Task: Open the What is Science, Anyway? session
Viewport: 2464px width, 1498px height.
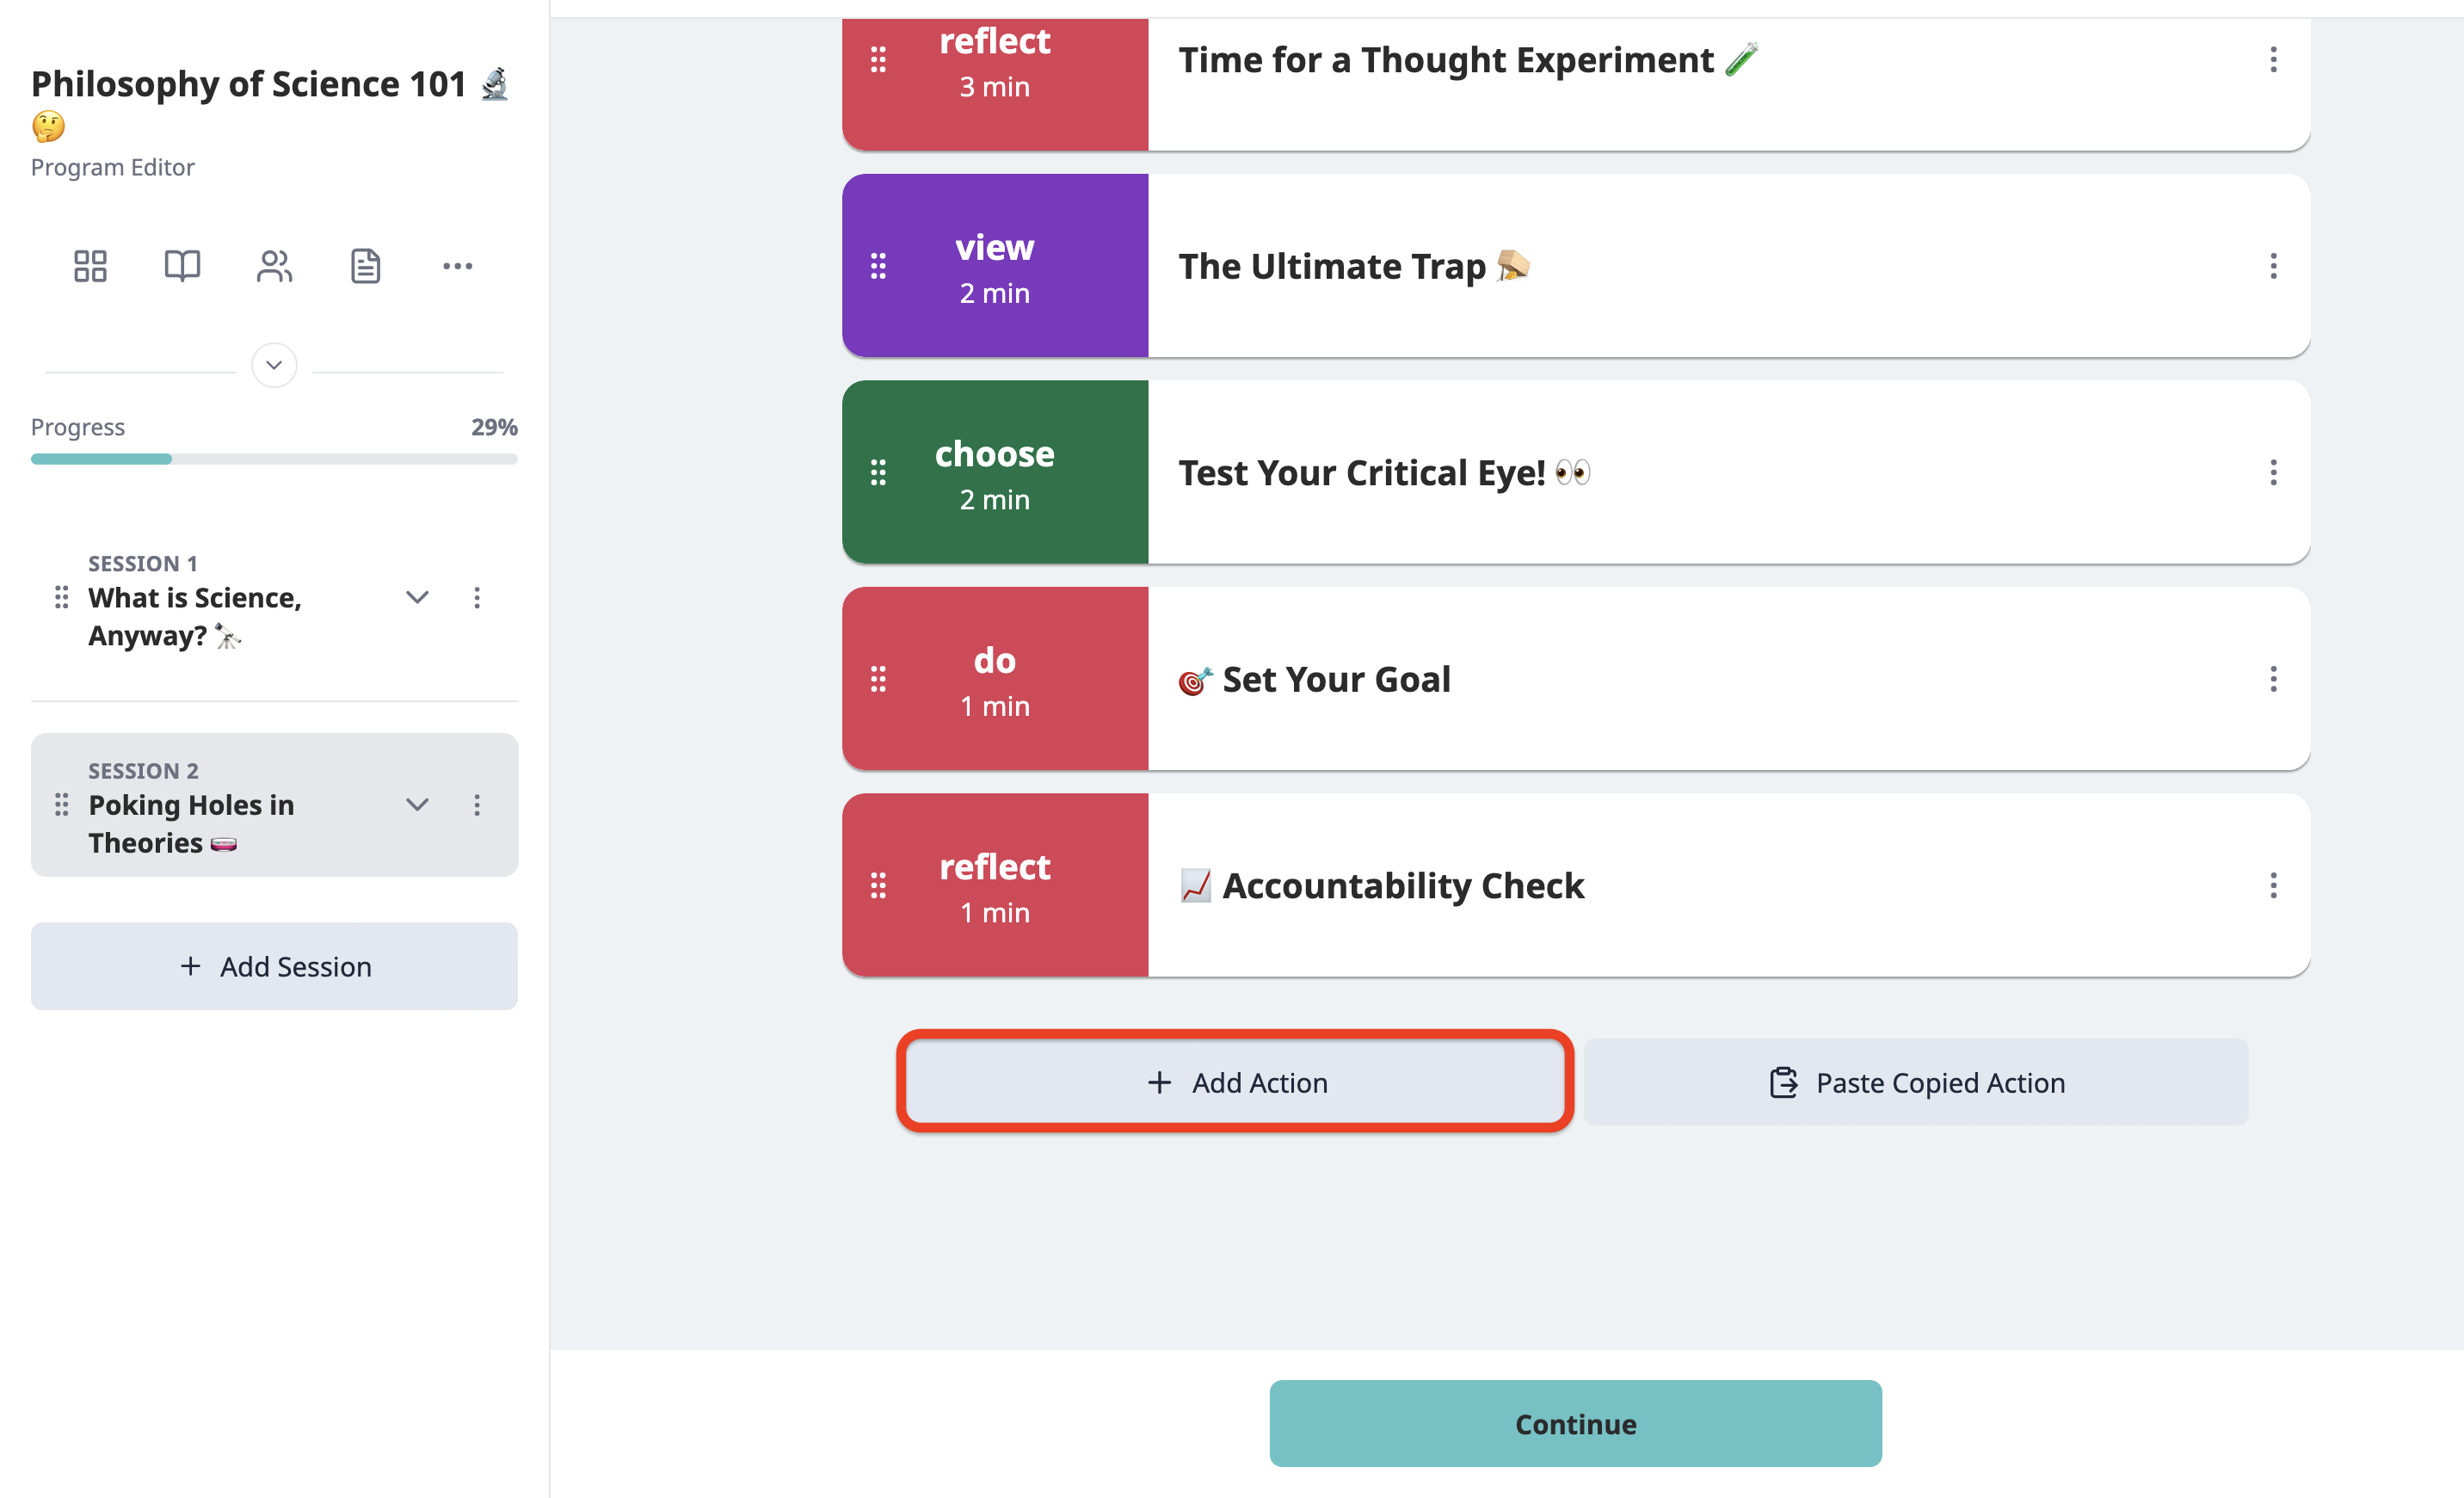Action: 195,617
